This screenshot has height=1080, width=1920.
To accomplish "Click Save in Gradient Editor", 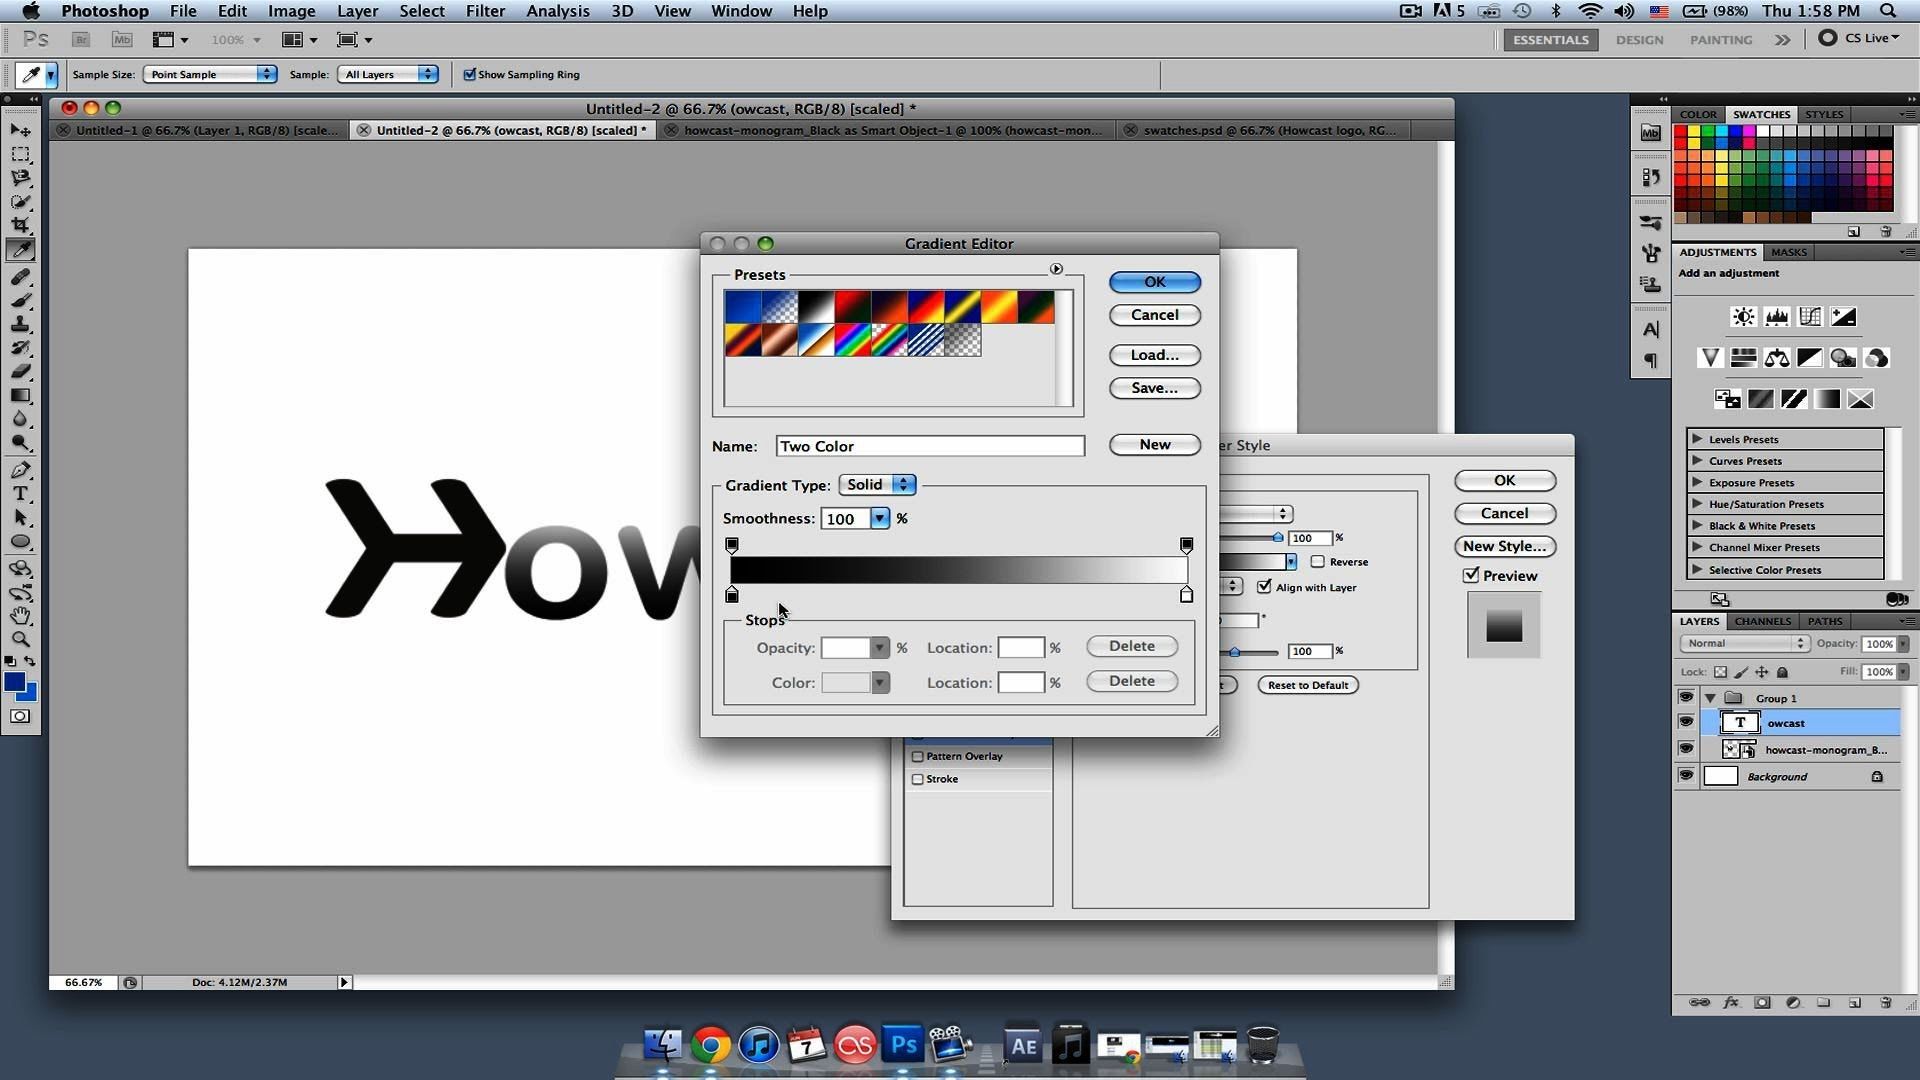I will pos(1154,388).
